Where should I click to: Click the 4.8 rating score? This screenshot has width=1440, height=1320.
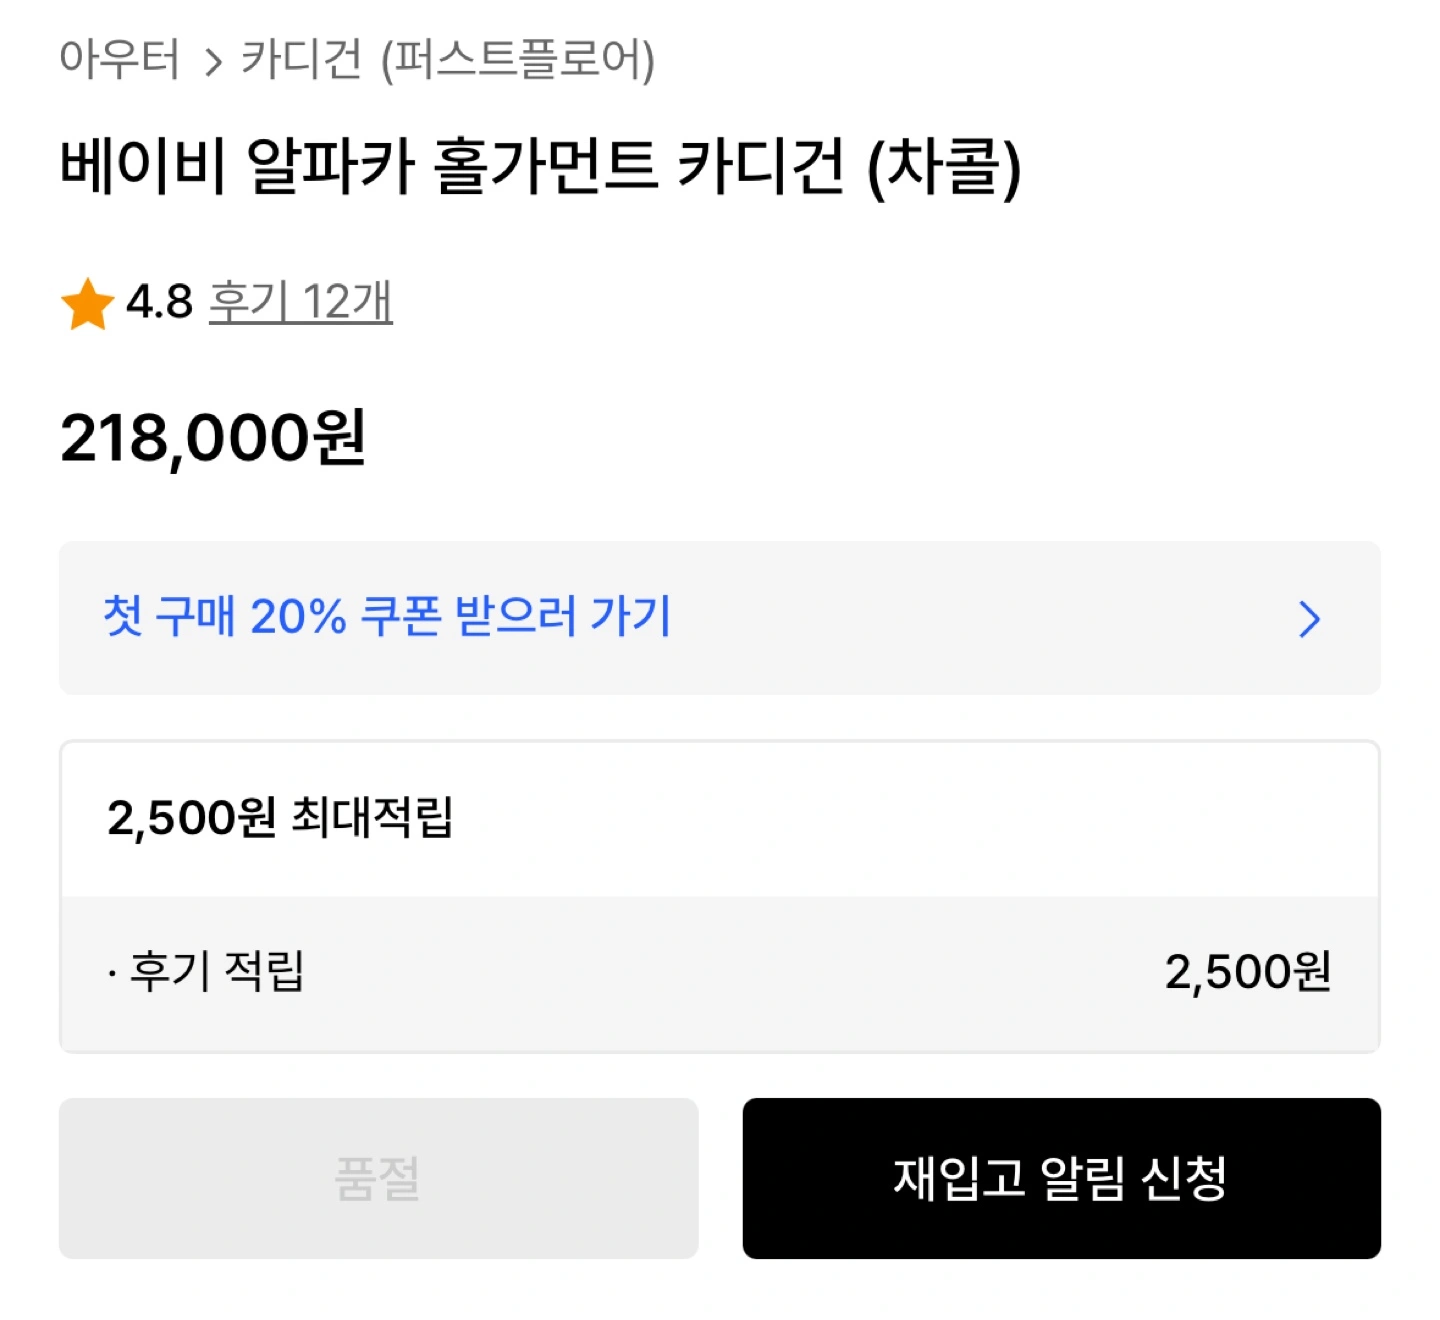[159, 302]
